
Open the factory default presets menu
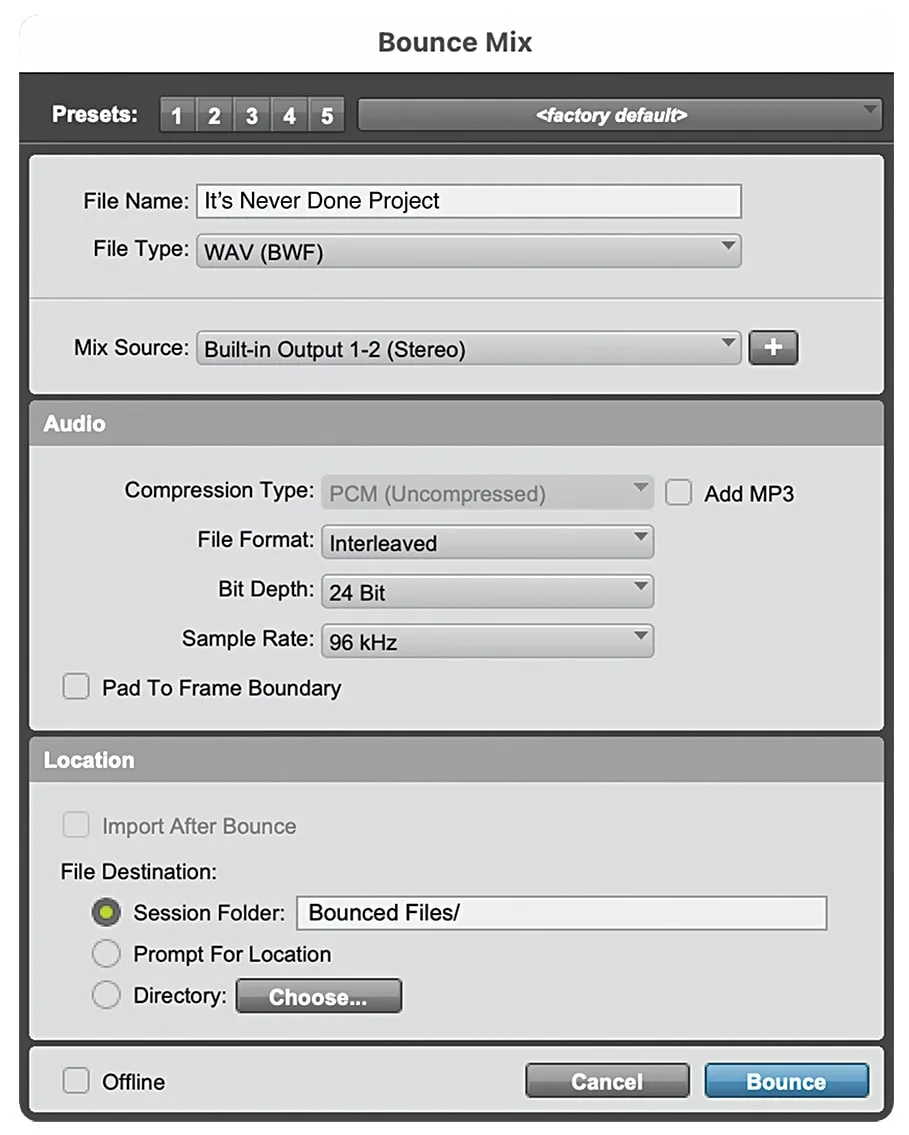pyautogui.click(x=619, y=115)
